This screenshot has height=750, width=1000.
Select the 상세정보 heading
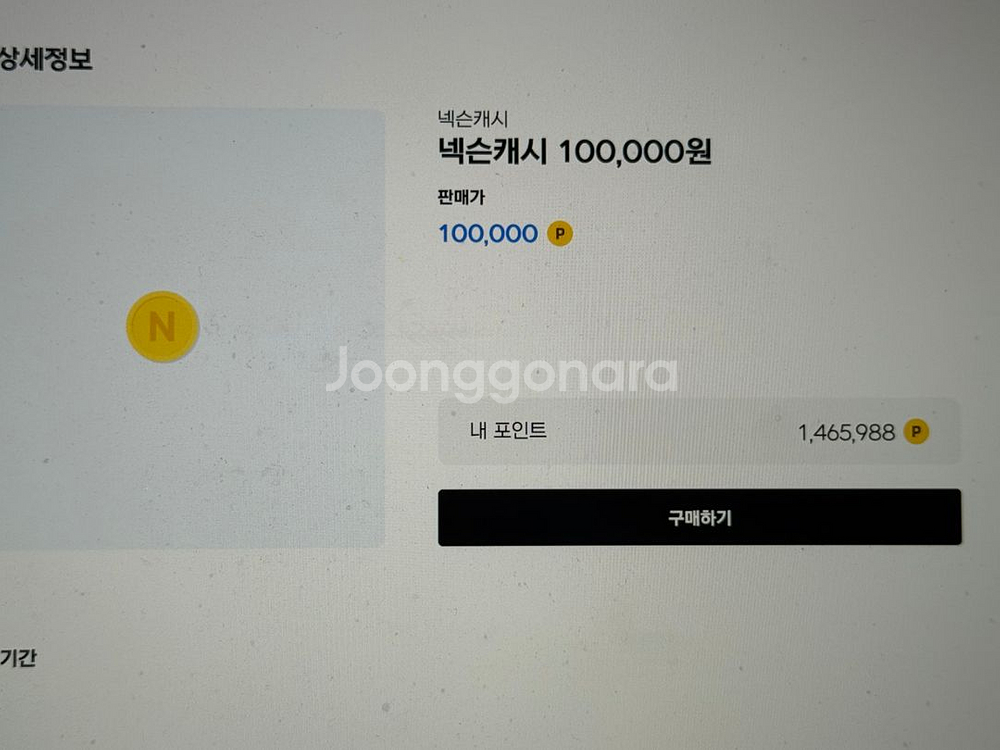point(46,59)
